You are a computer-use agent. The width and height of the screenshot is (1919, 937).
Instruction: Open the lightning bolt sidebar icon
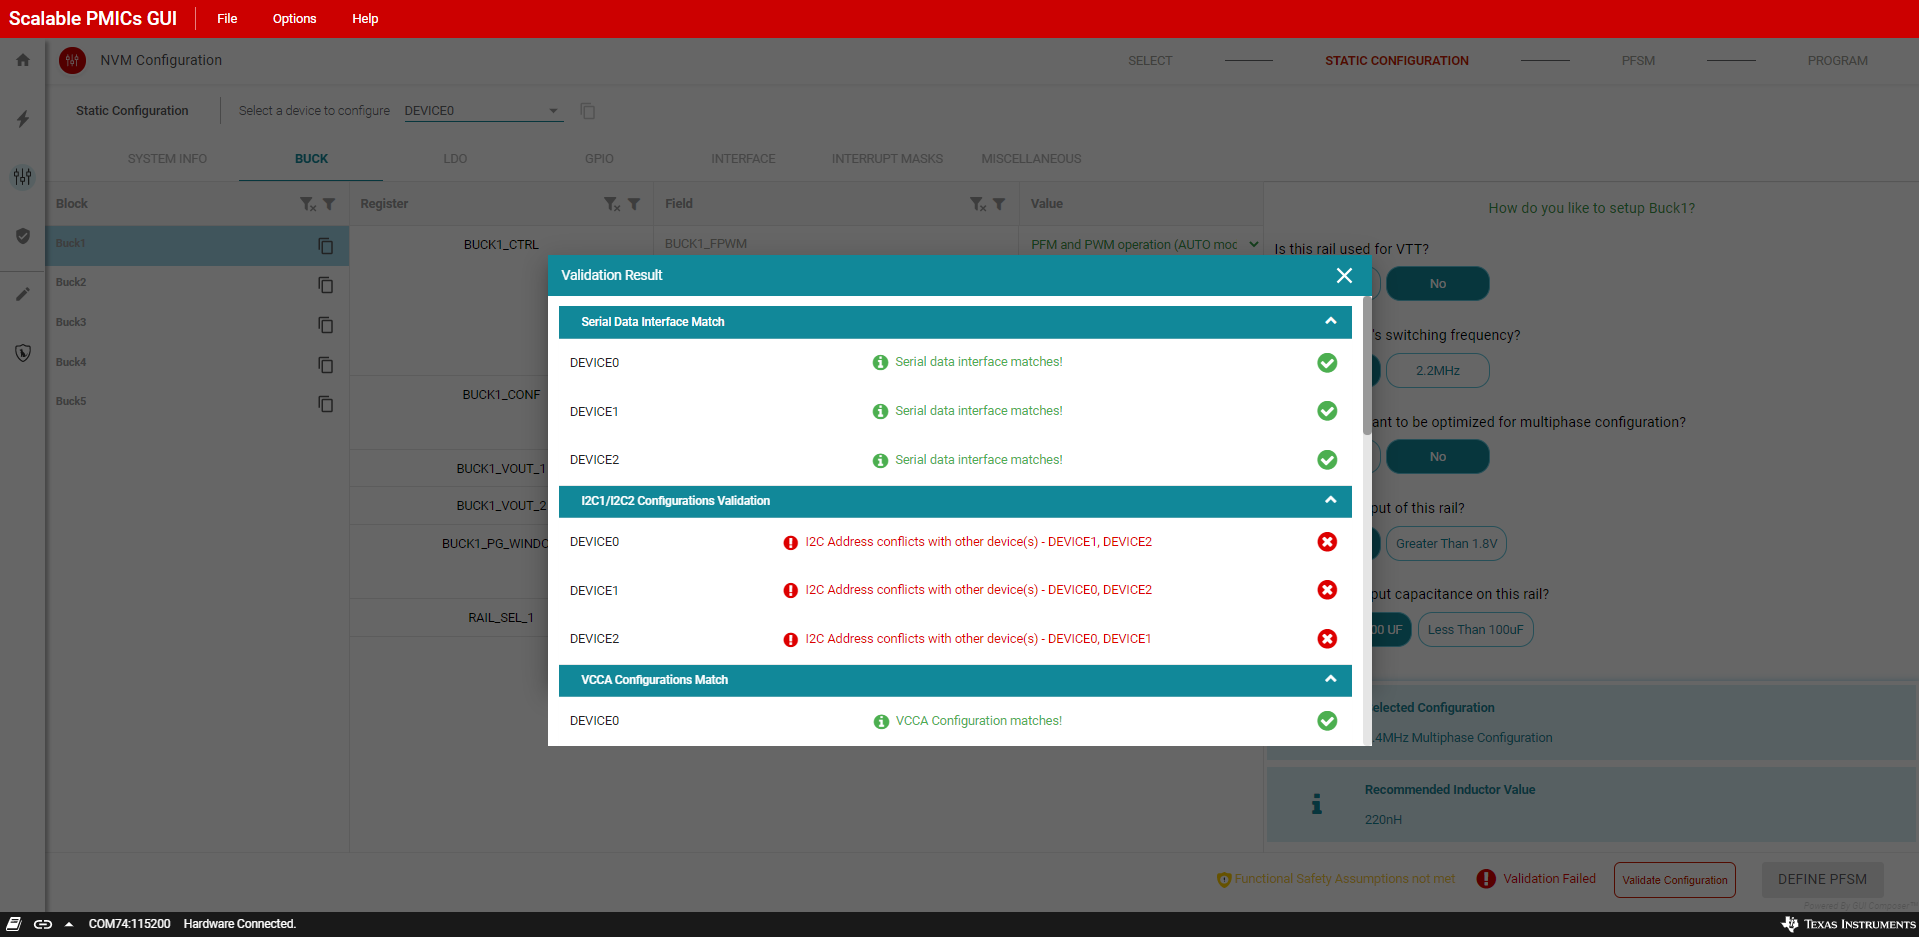click(23, 119)
